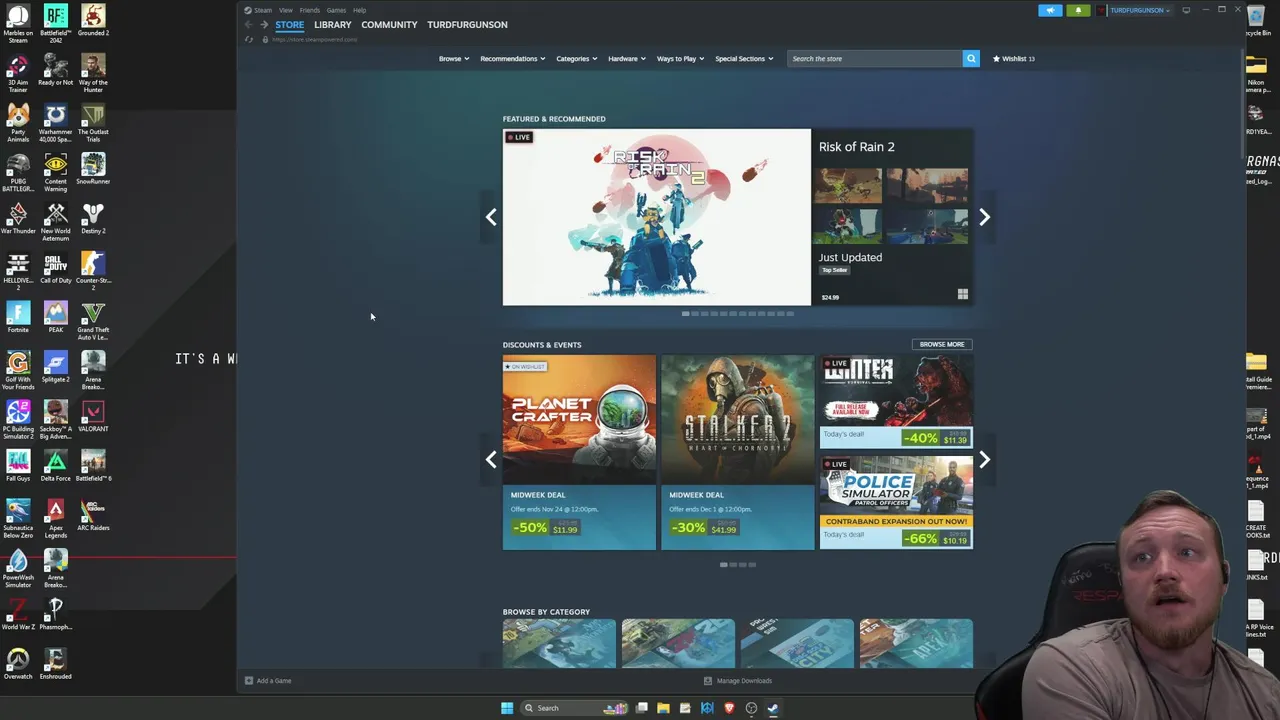Open Manage Downloads
Image resolution: width=1280 pixels, height=720 pixels.
tap(738, 681)
